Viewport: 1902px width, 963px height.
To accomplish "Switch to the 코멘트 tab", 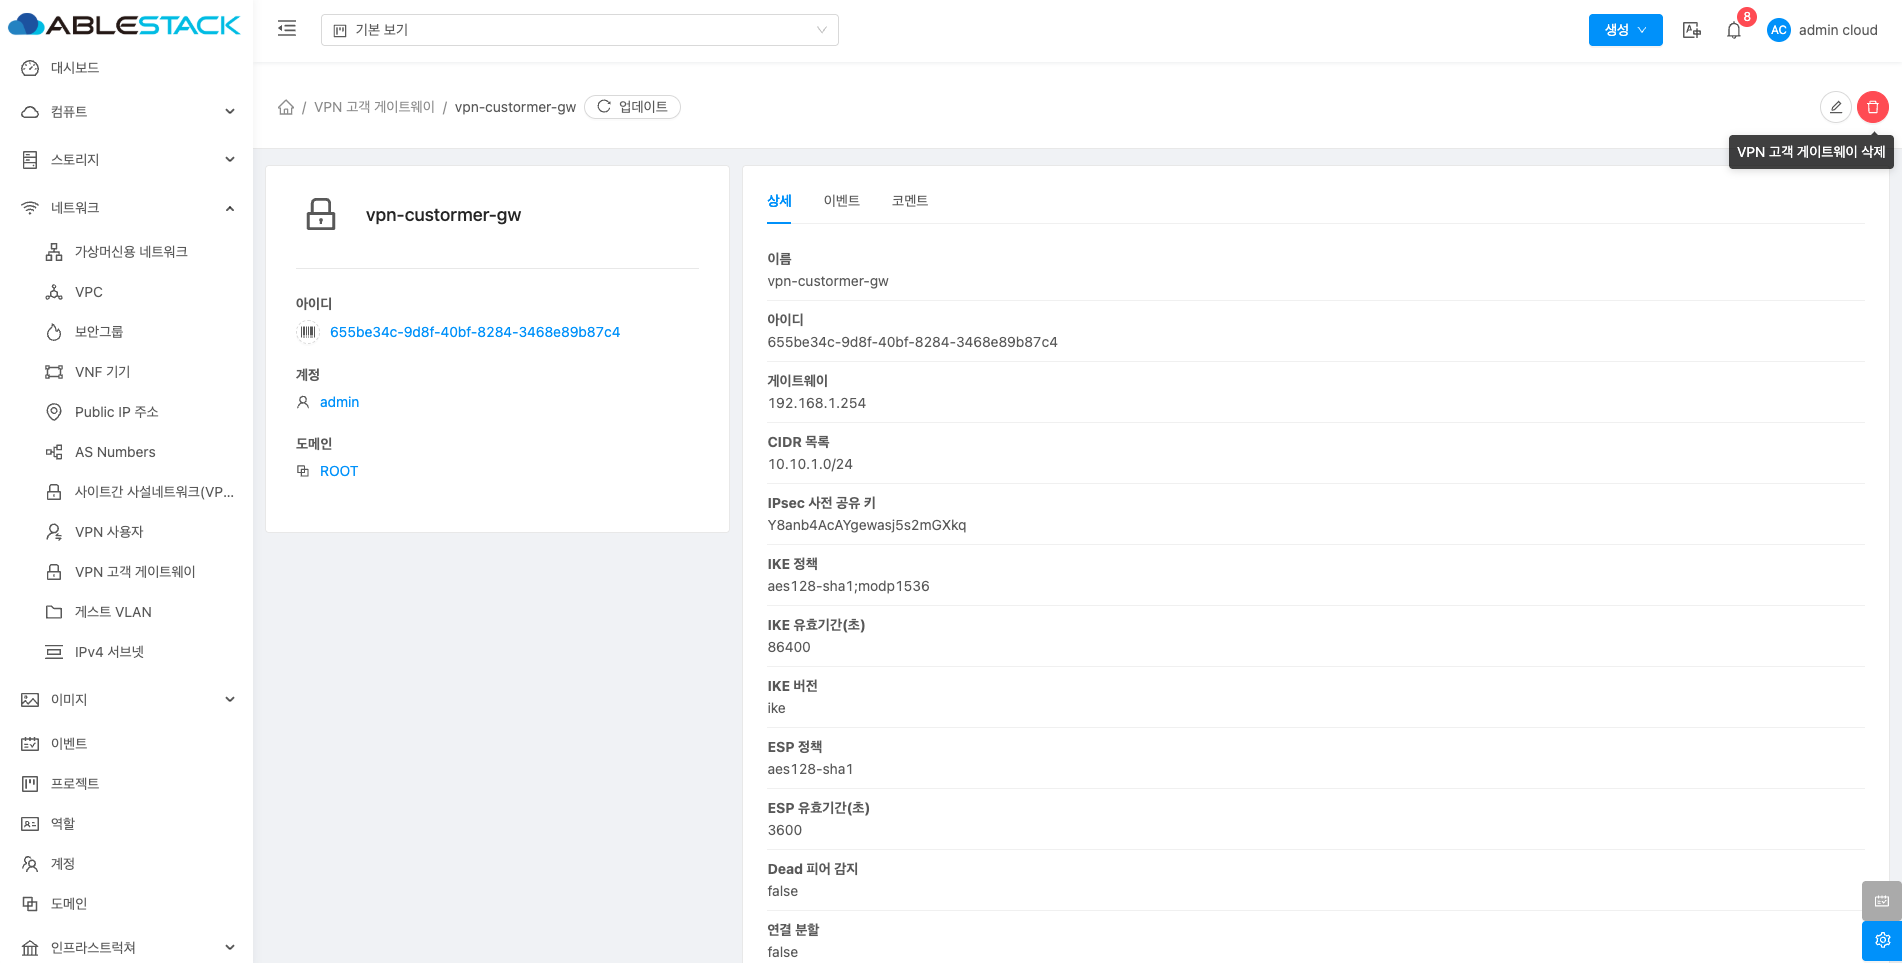I will click(x=909, y=201).
